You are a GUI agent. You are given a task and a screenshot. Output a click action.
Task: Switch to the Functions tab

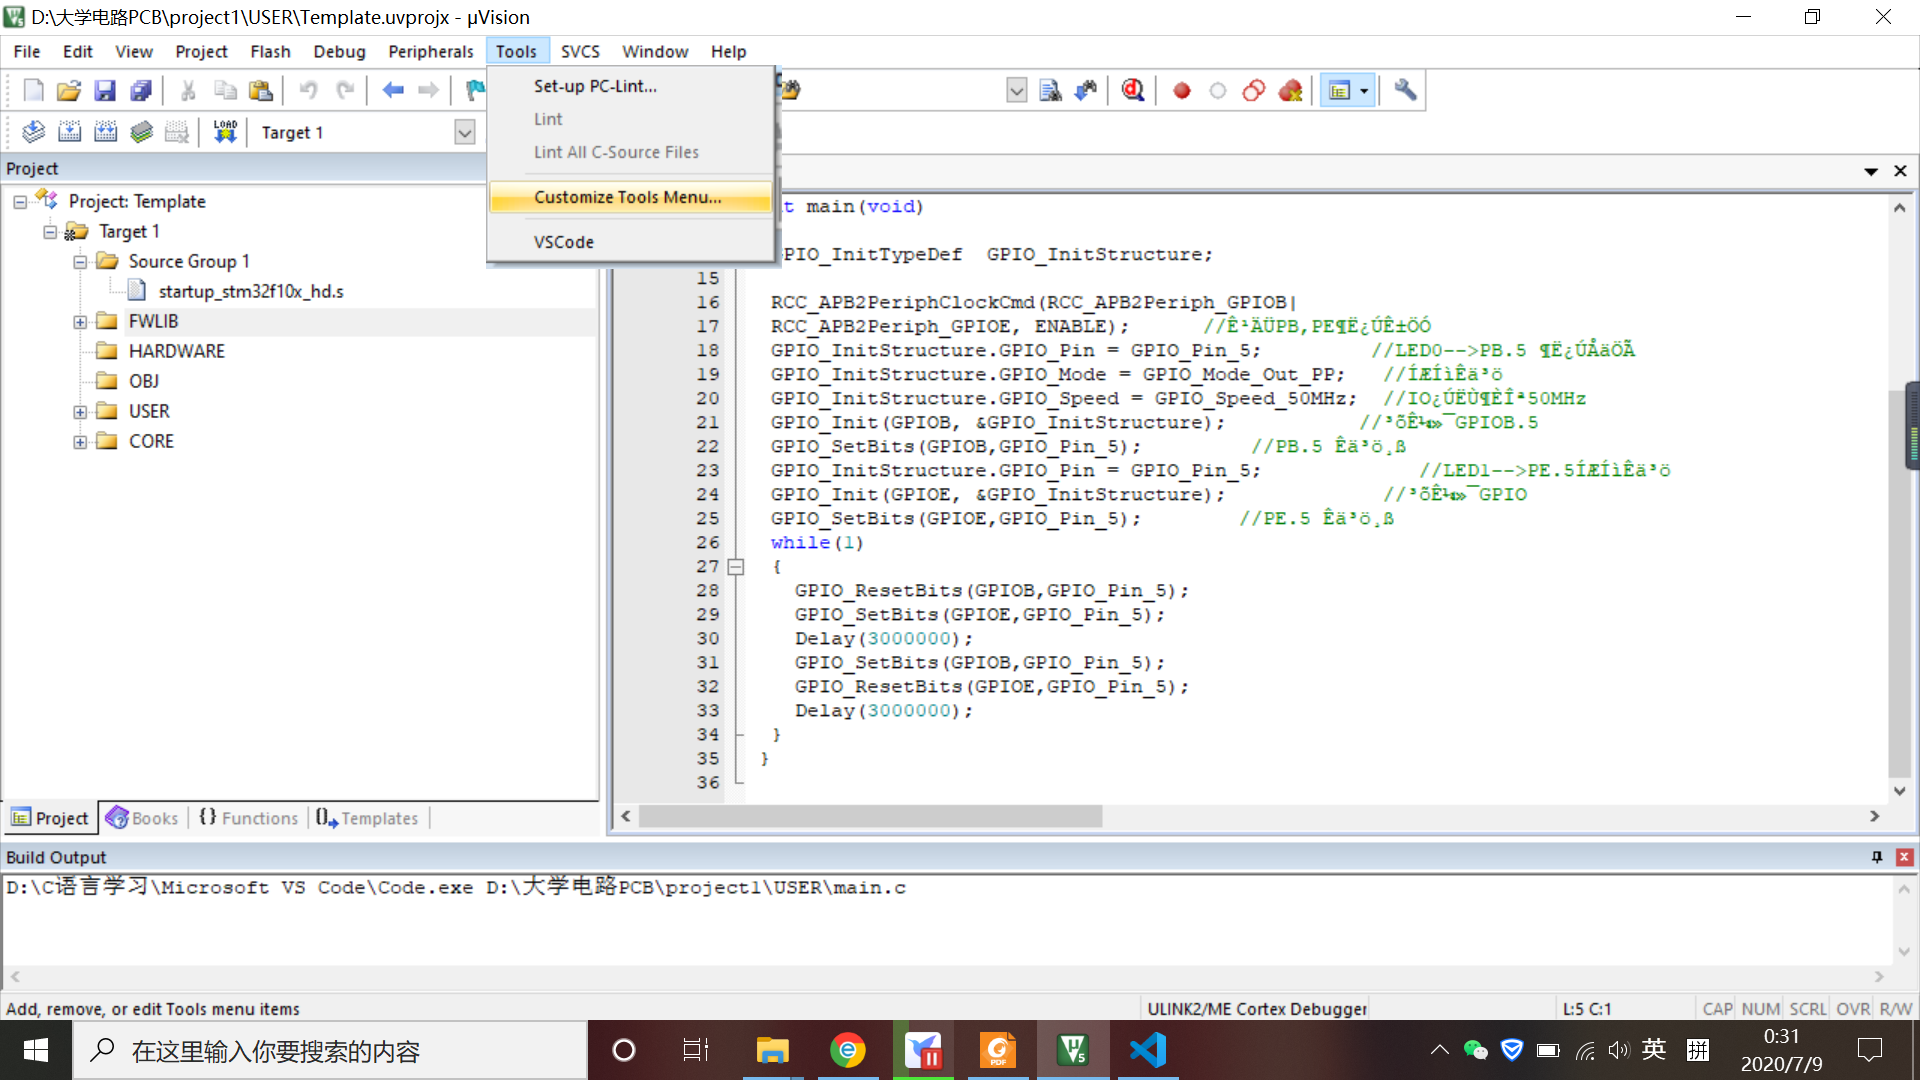(x=249, y=818)
